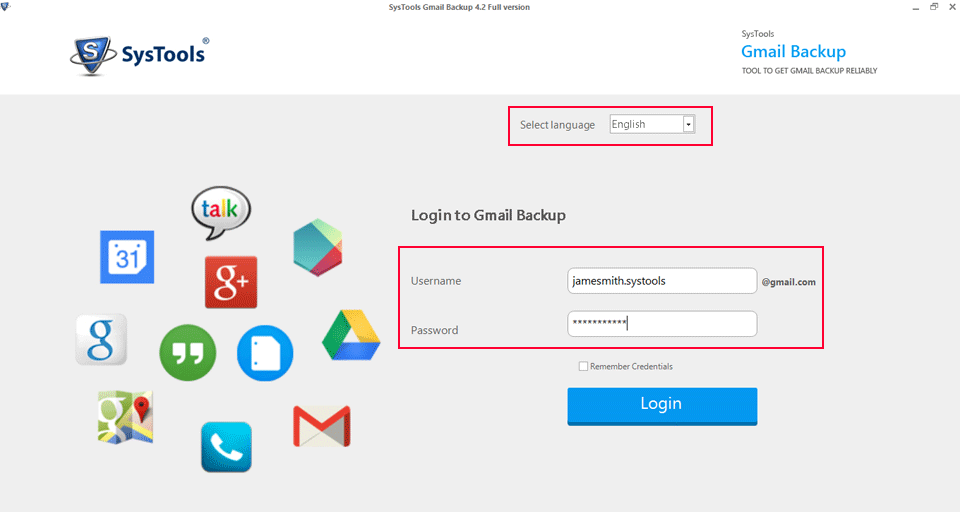Minimize the Gmail Backup window
This screenshot has width=960, height=512.
click(916, 7)
